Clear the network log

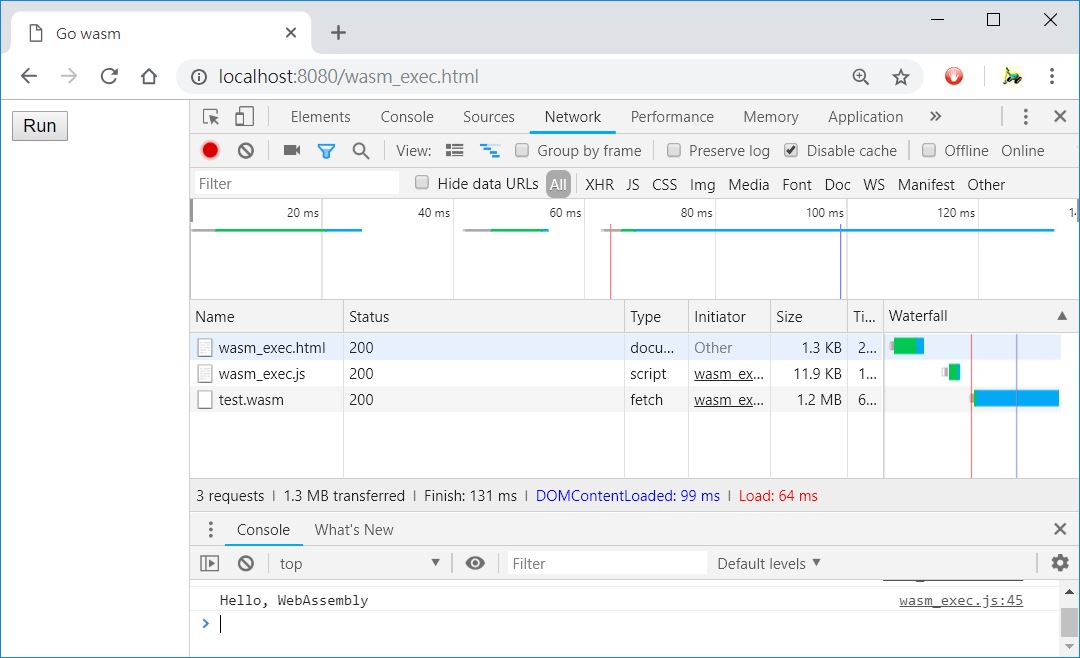(245, 150)
